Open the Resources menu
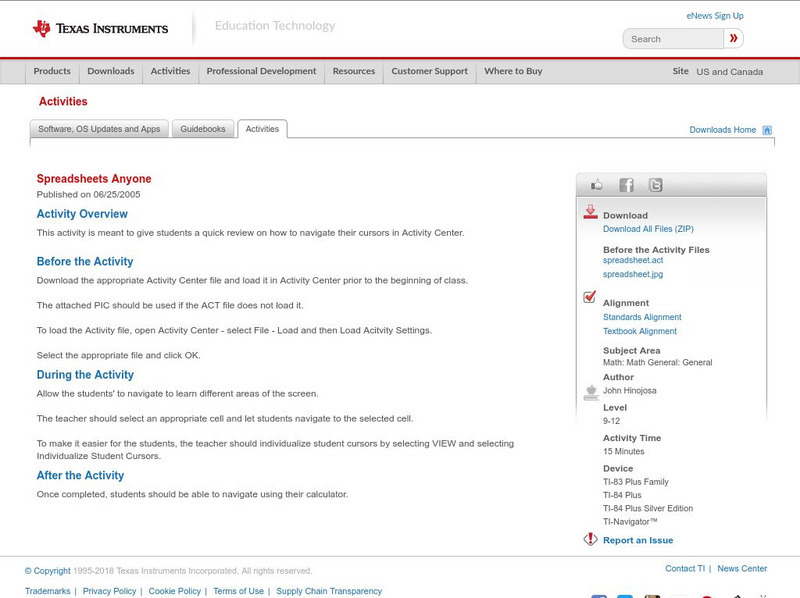The image size is (800, 598). [x=354, y=71]
